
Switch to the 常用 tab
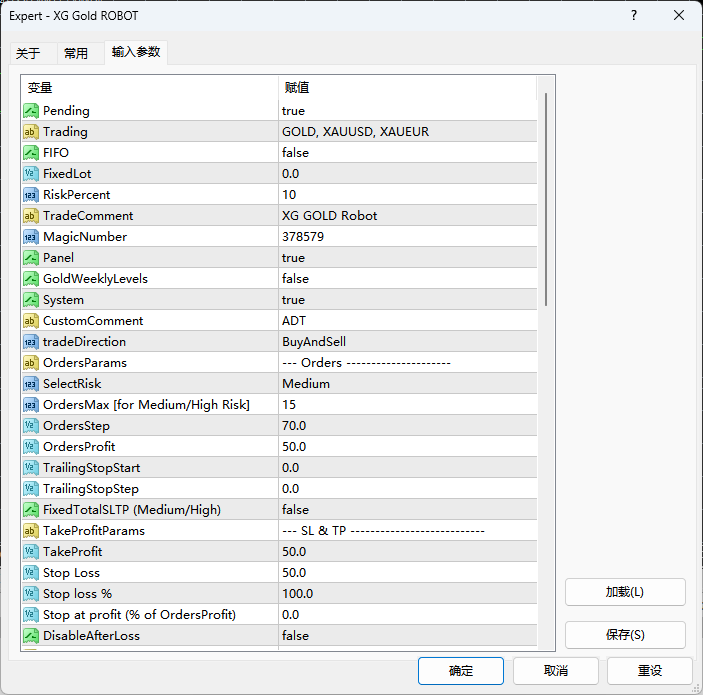coord(76,54)
